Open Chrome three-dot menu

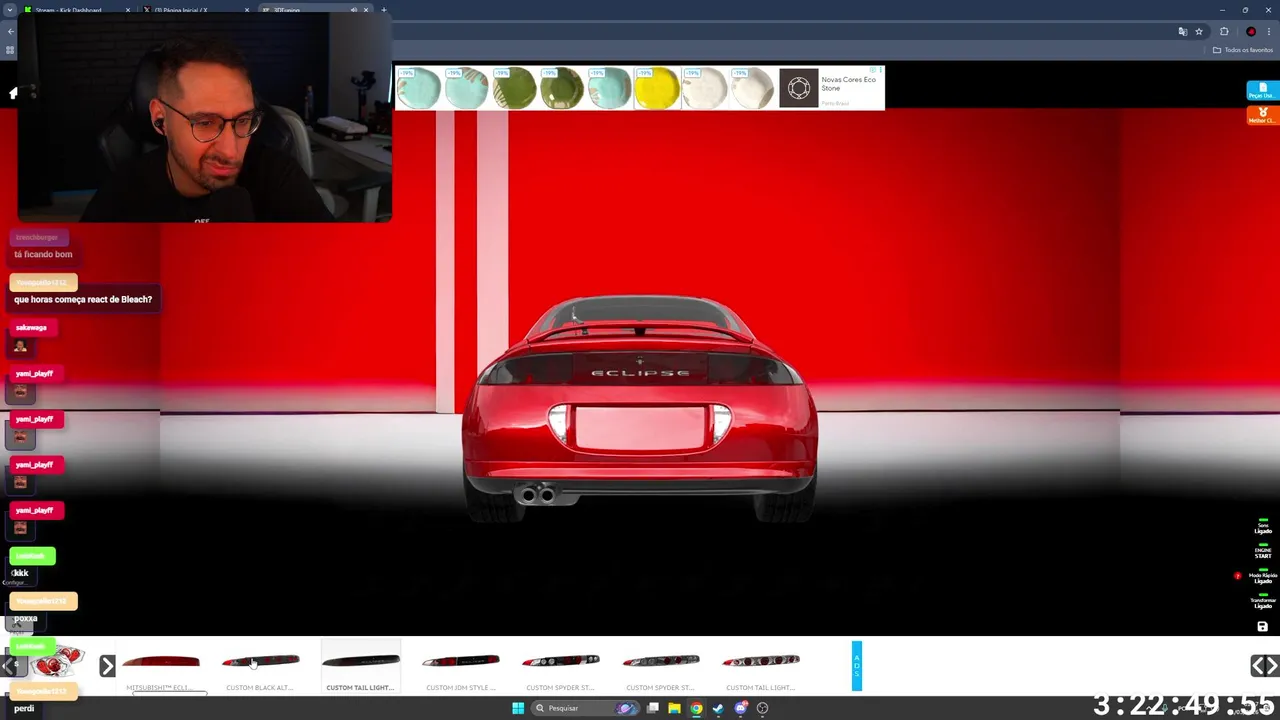click(x=1268, y=32)
